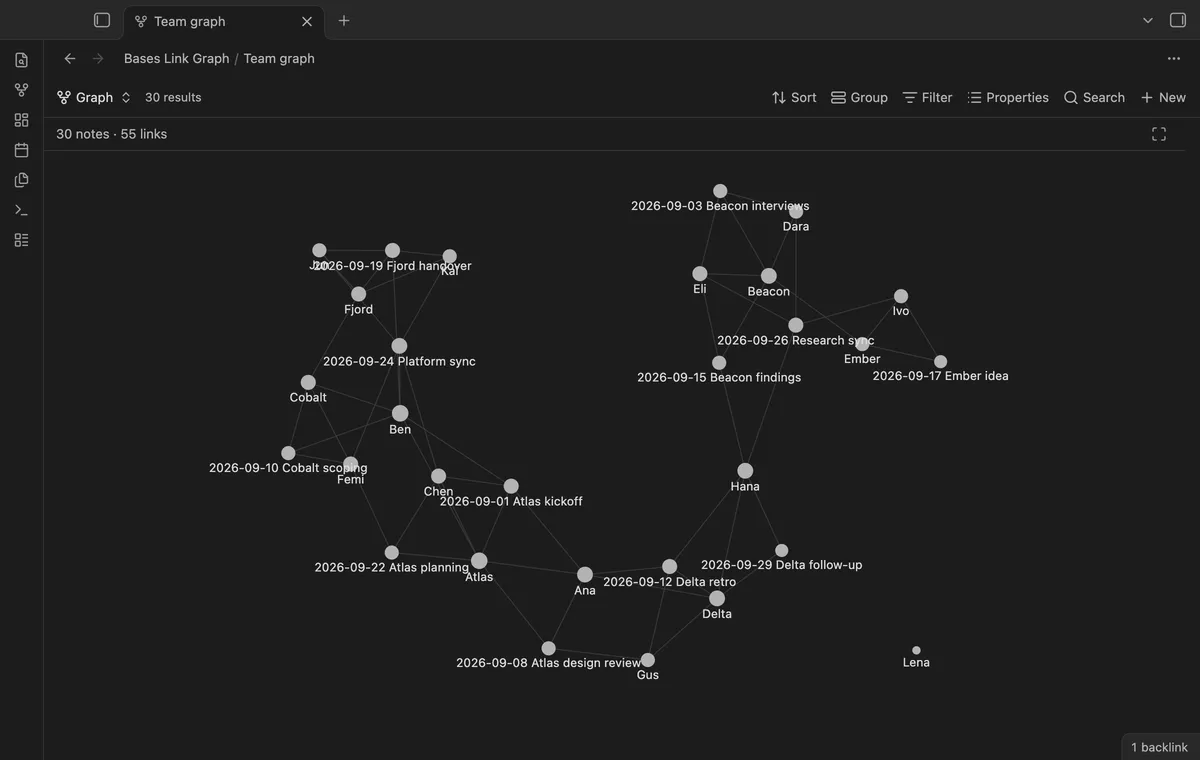Click the 2026-09-29 Delta follow-up node
The height and width of the screenshot is (760, 1200).
pos(782,551)
